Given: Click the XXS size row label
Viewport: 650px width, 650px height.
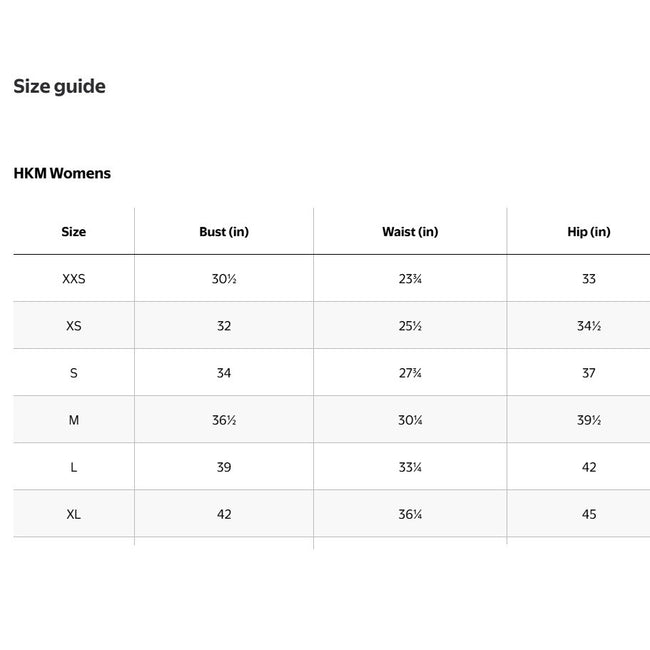Looking at the screenshot, I should click(x=73, y=279).
